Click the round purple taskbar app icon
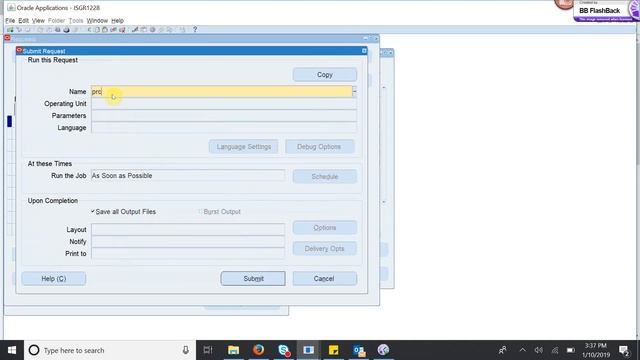Image resolution: width=640 pixels, height=360 pixels. [x=383, y=350]
